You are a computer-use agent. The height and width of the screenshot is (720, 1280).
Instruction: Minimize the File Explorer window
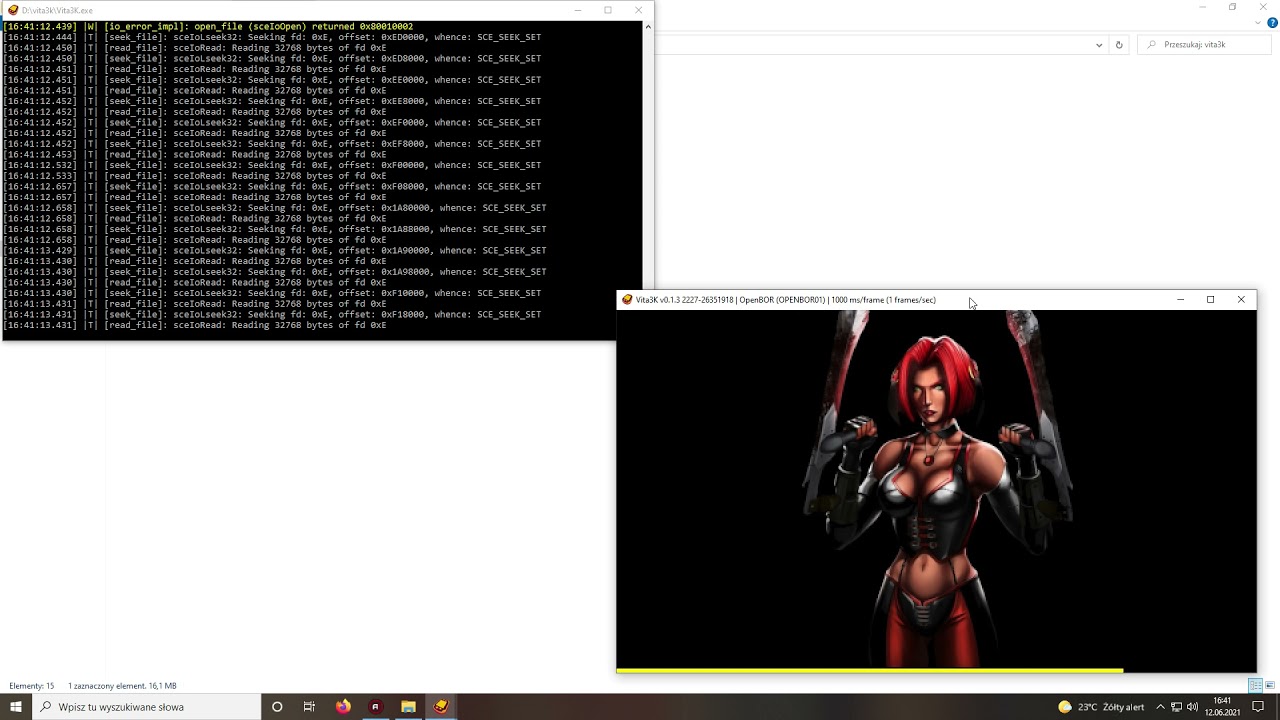[x=1203, y=7]
